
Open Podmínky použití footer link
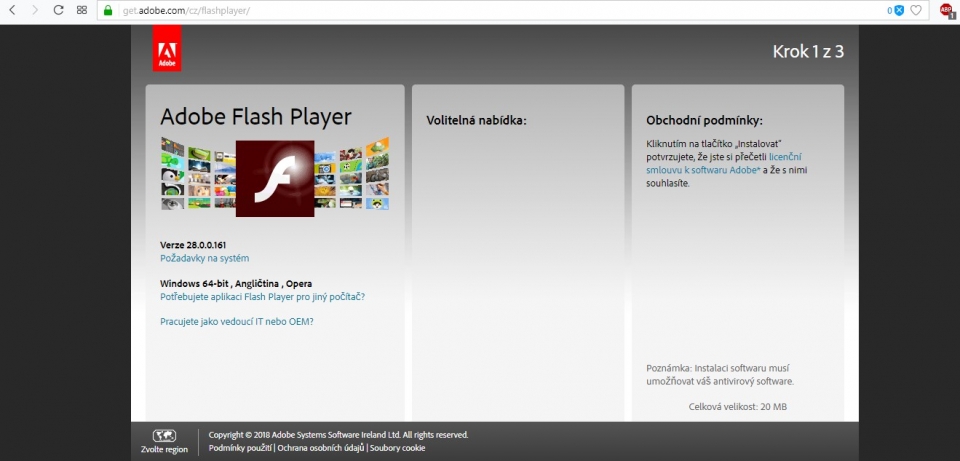pos(241,448)
